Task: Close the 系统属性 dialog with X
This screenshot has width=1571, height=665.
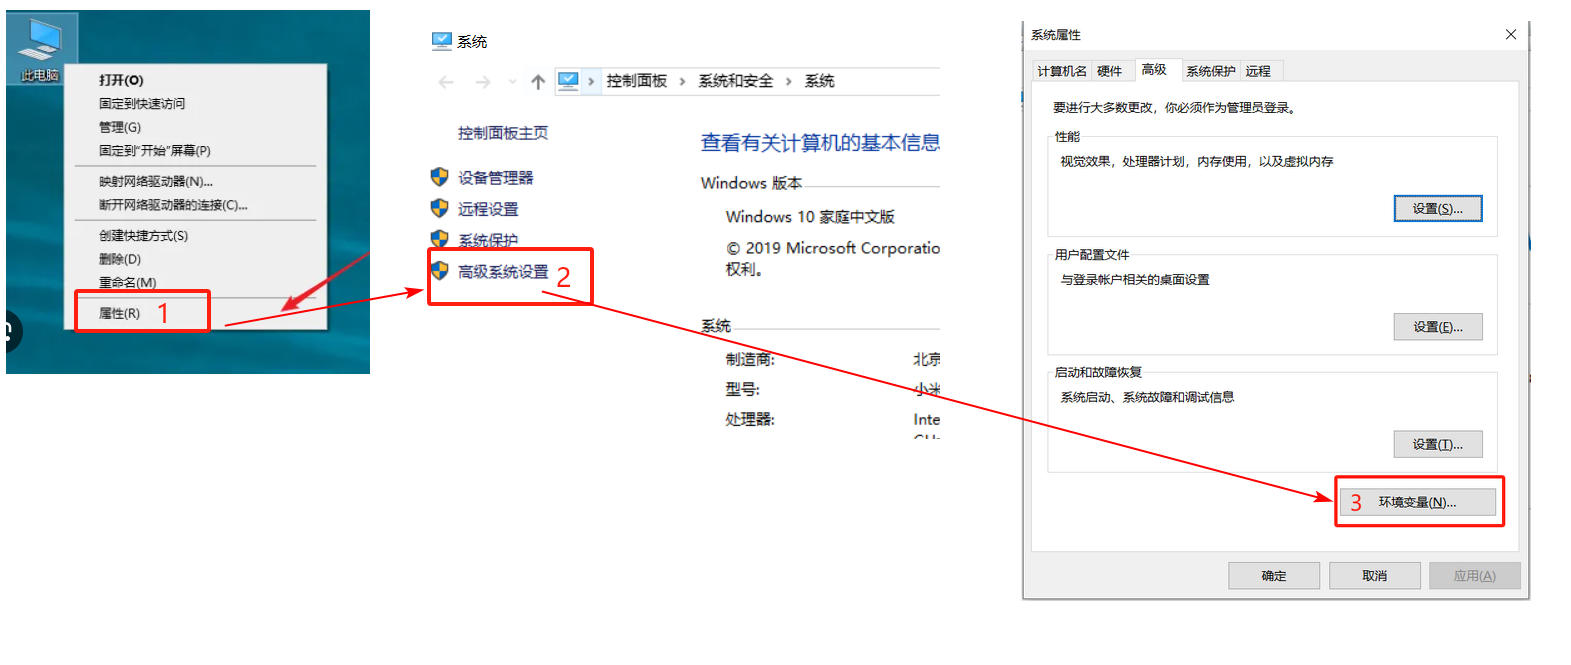Action: click(x=1510, y=35)
